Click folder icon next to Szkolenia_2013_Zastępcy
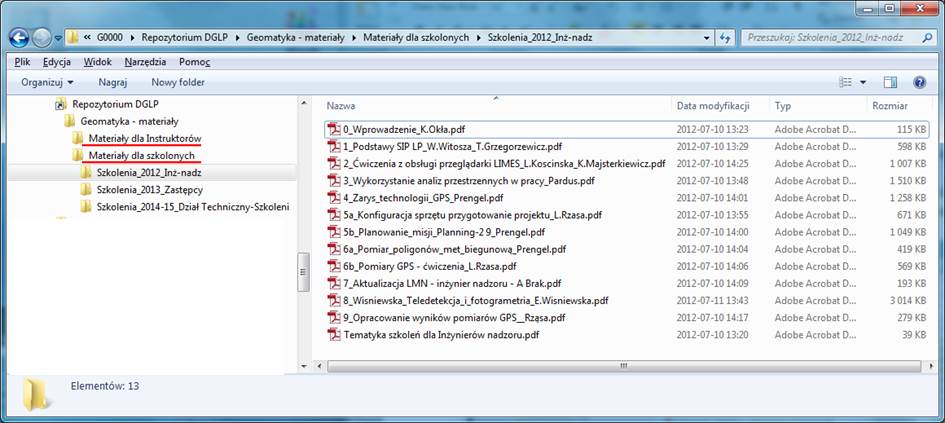 [x=87, y=190]
